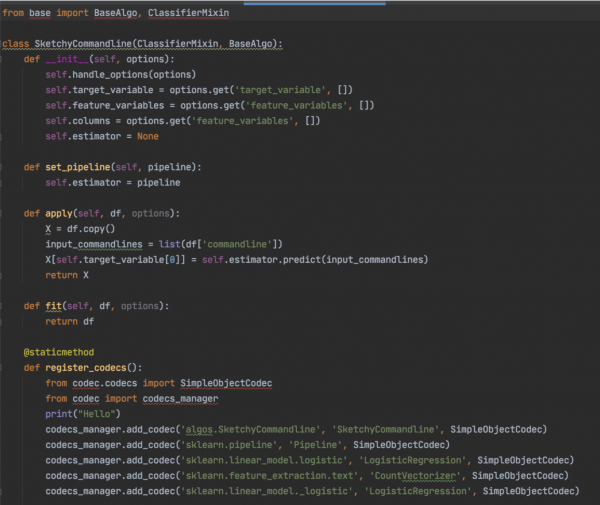Click the return X statement
600x505 pixels.
(x=67, y=275)
